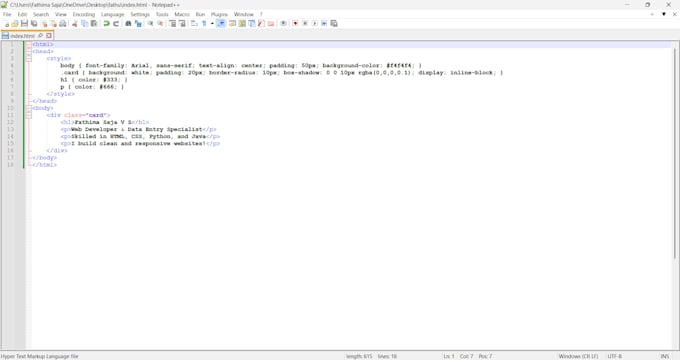Open the Document List panel icon
680x360 pixels.
[x=252, y=23]
